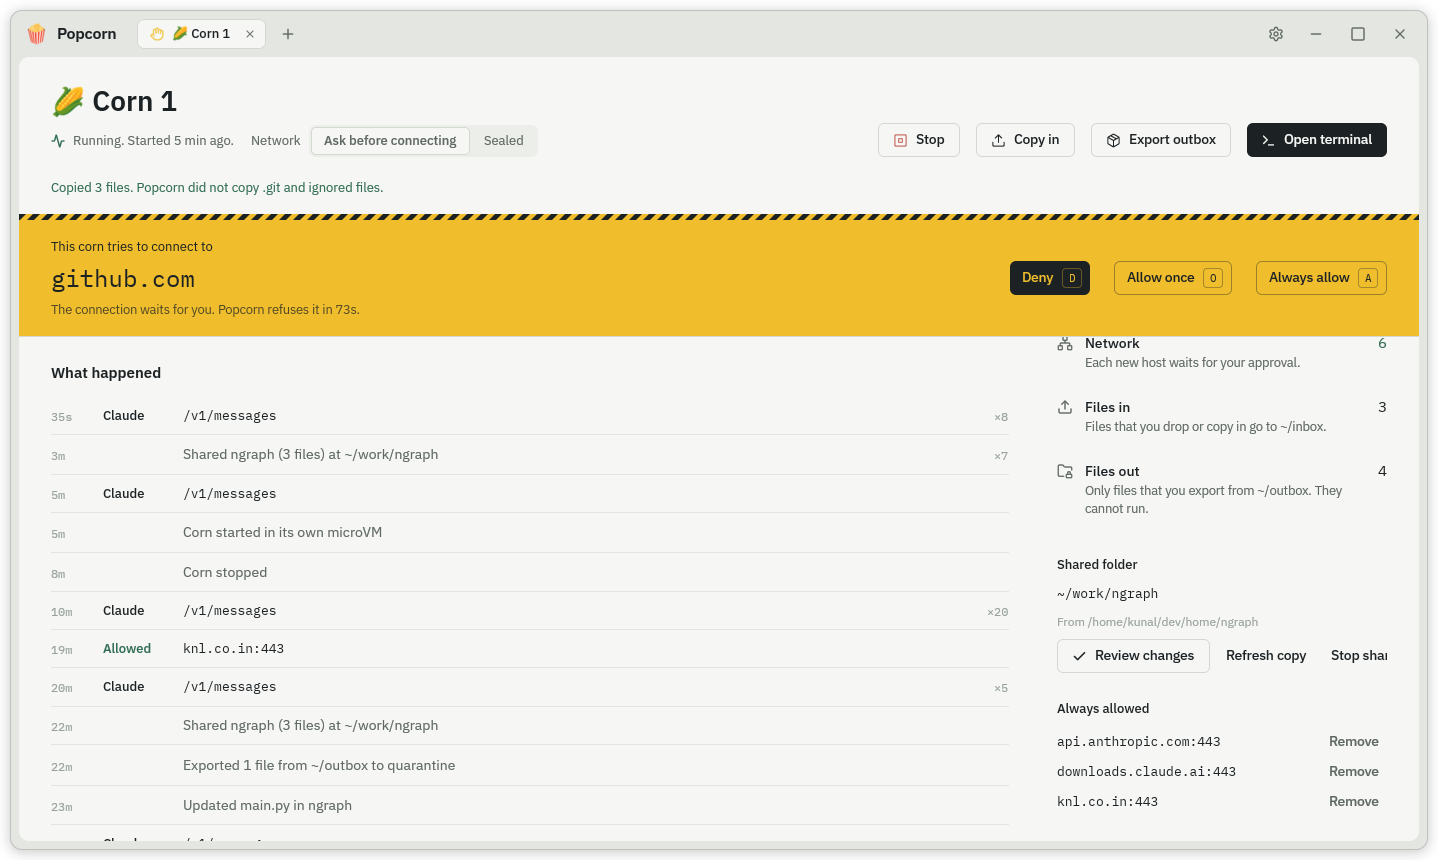Click the Copy in button

pyautogui.click(x=1025, y=140)
